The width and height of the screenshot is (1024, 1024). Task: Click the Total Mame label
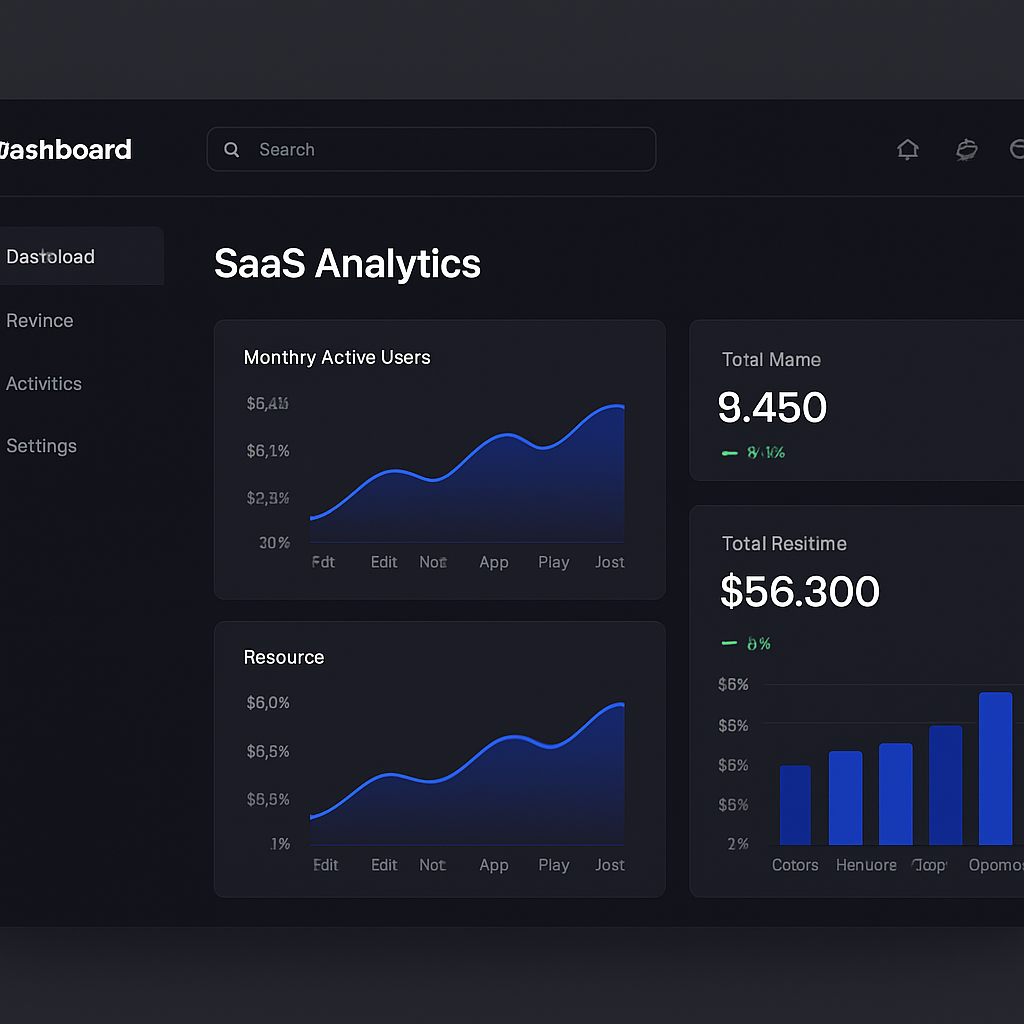coord(771,360)
